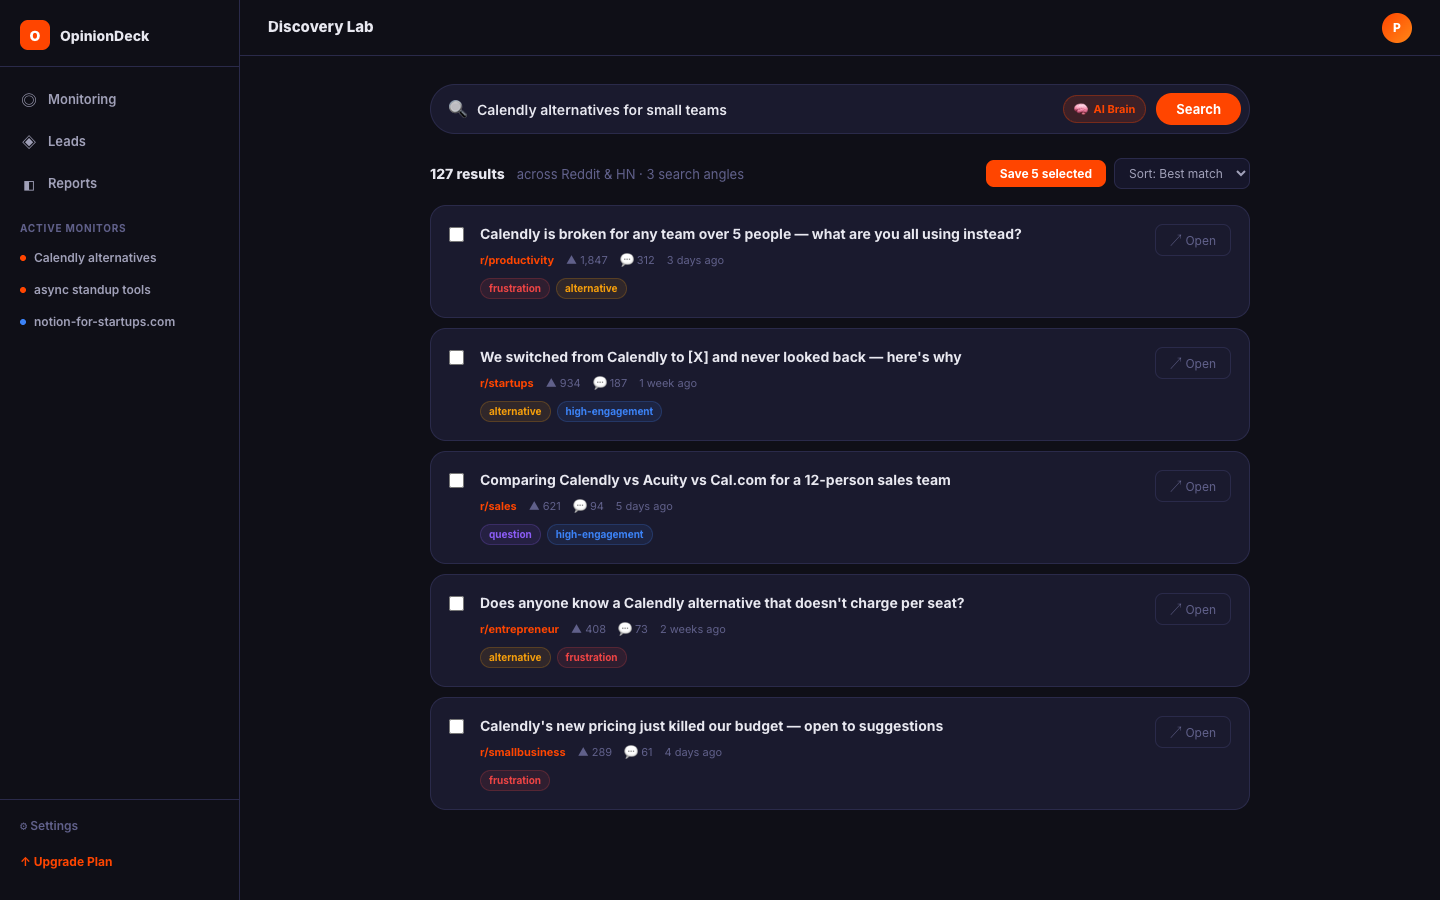The image size is (1440, 900).
Task: Select the We switched from Calendly result
Action: [456, 357]
